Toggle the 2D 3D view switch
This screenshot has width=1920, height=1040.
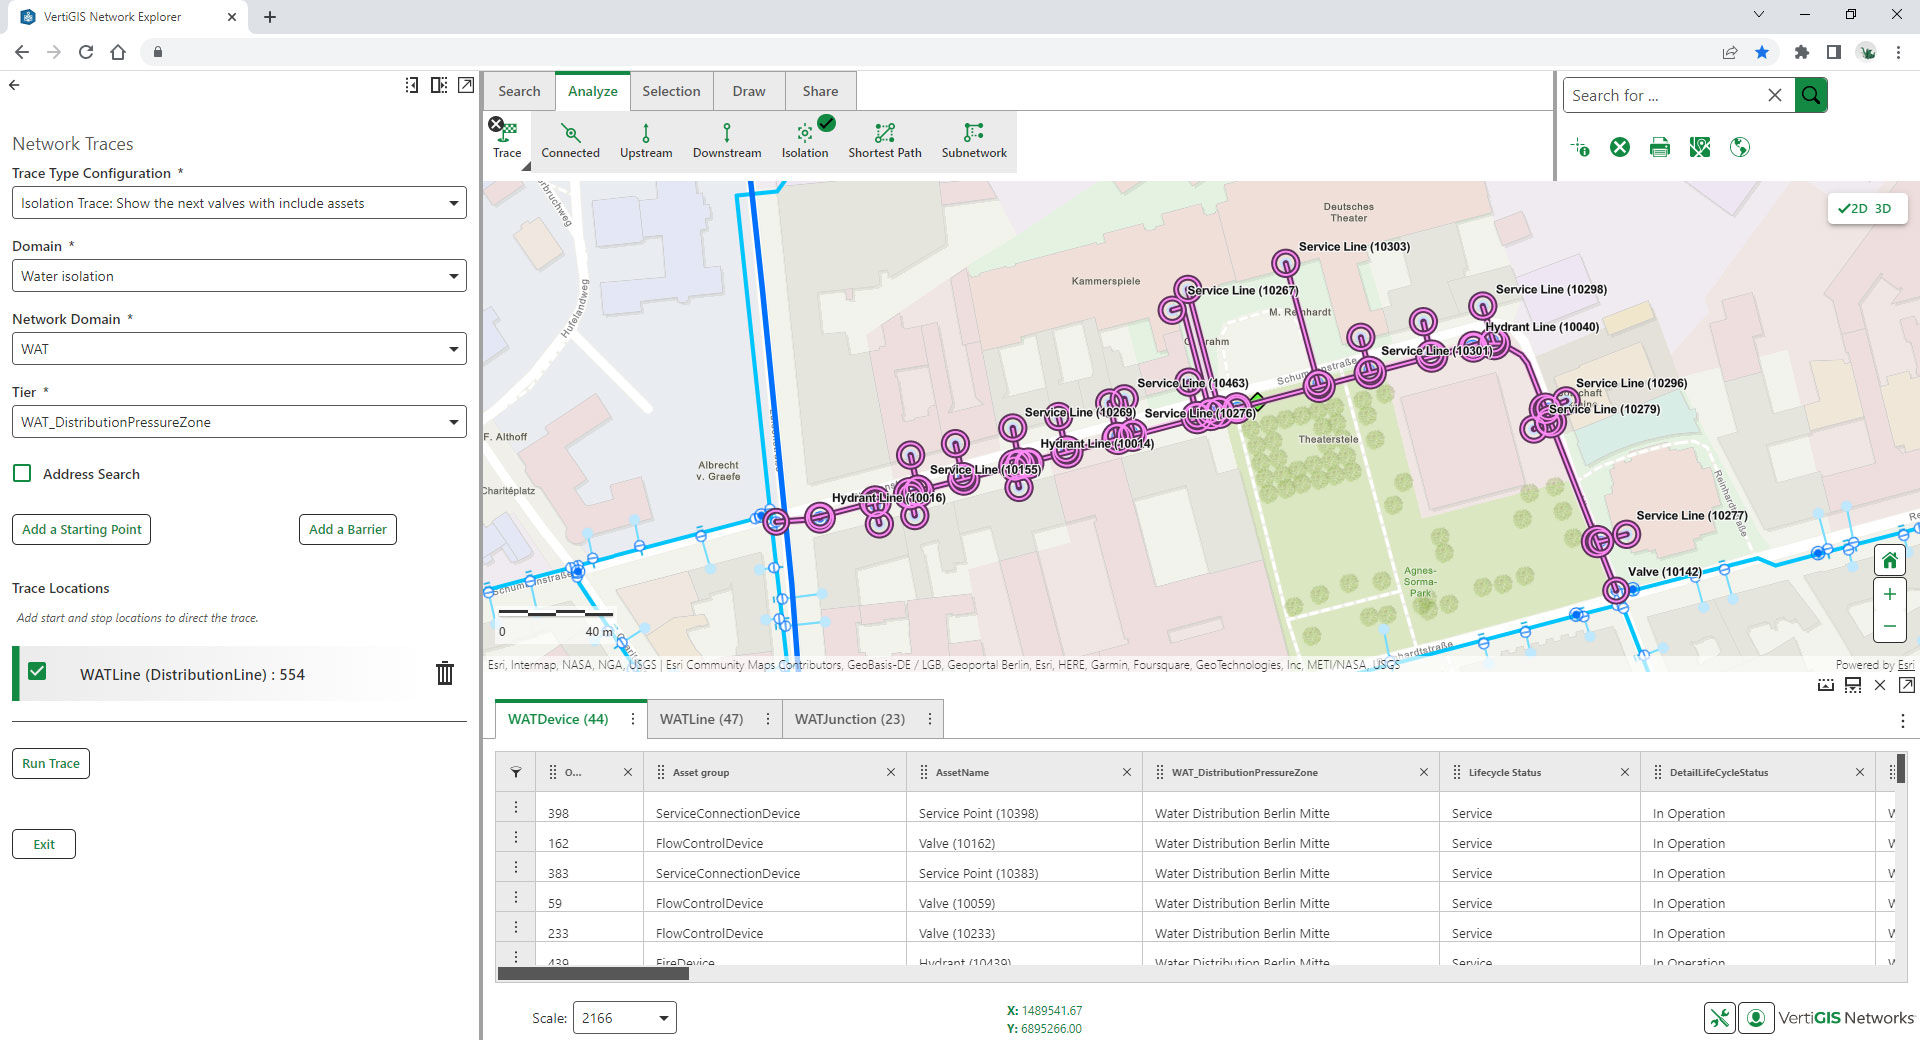[x=1866, y=208]
